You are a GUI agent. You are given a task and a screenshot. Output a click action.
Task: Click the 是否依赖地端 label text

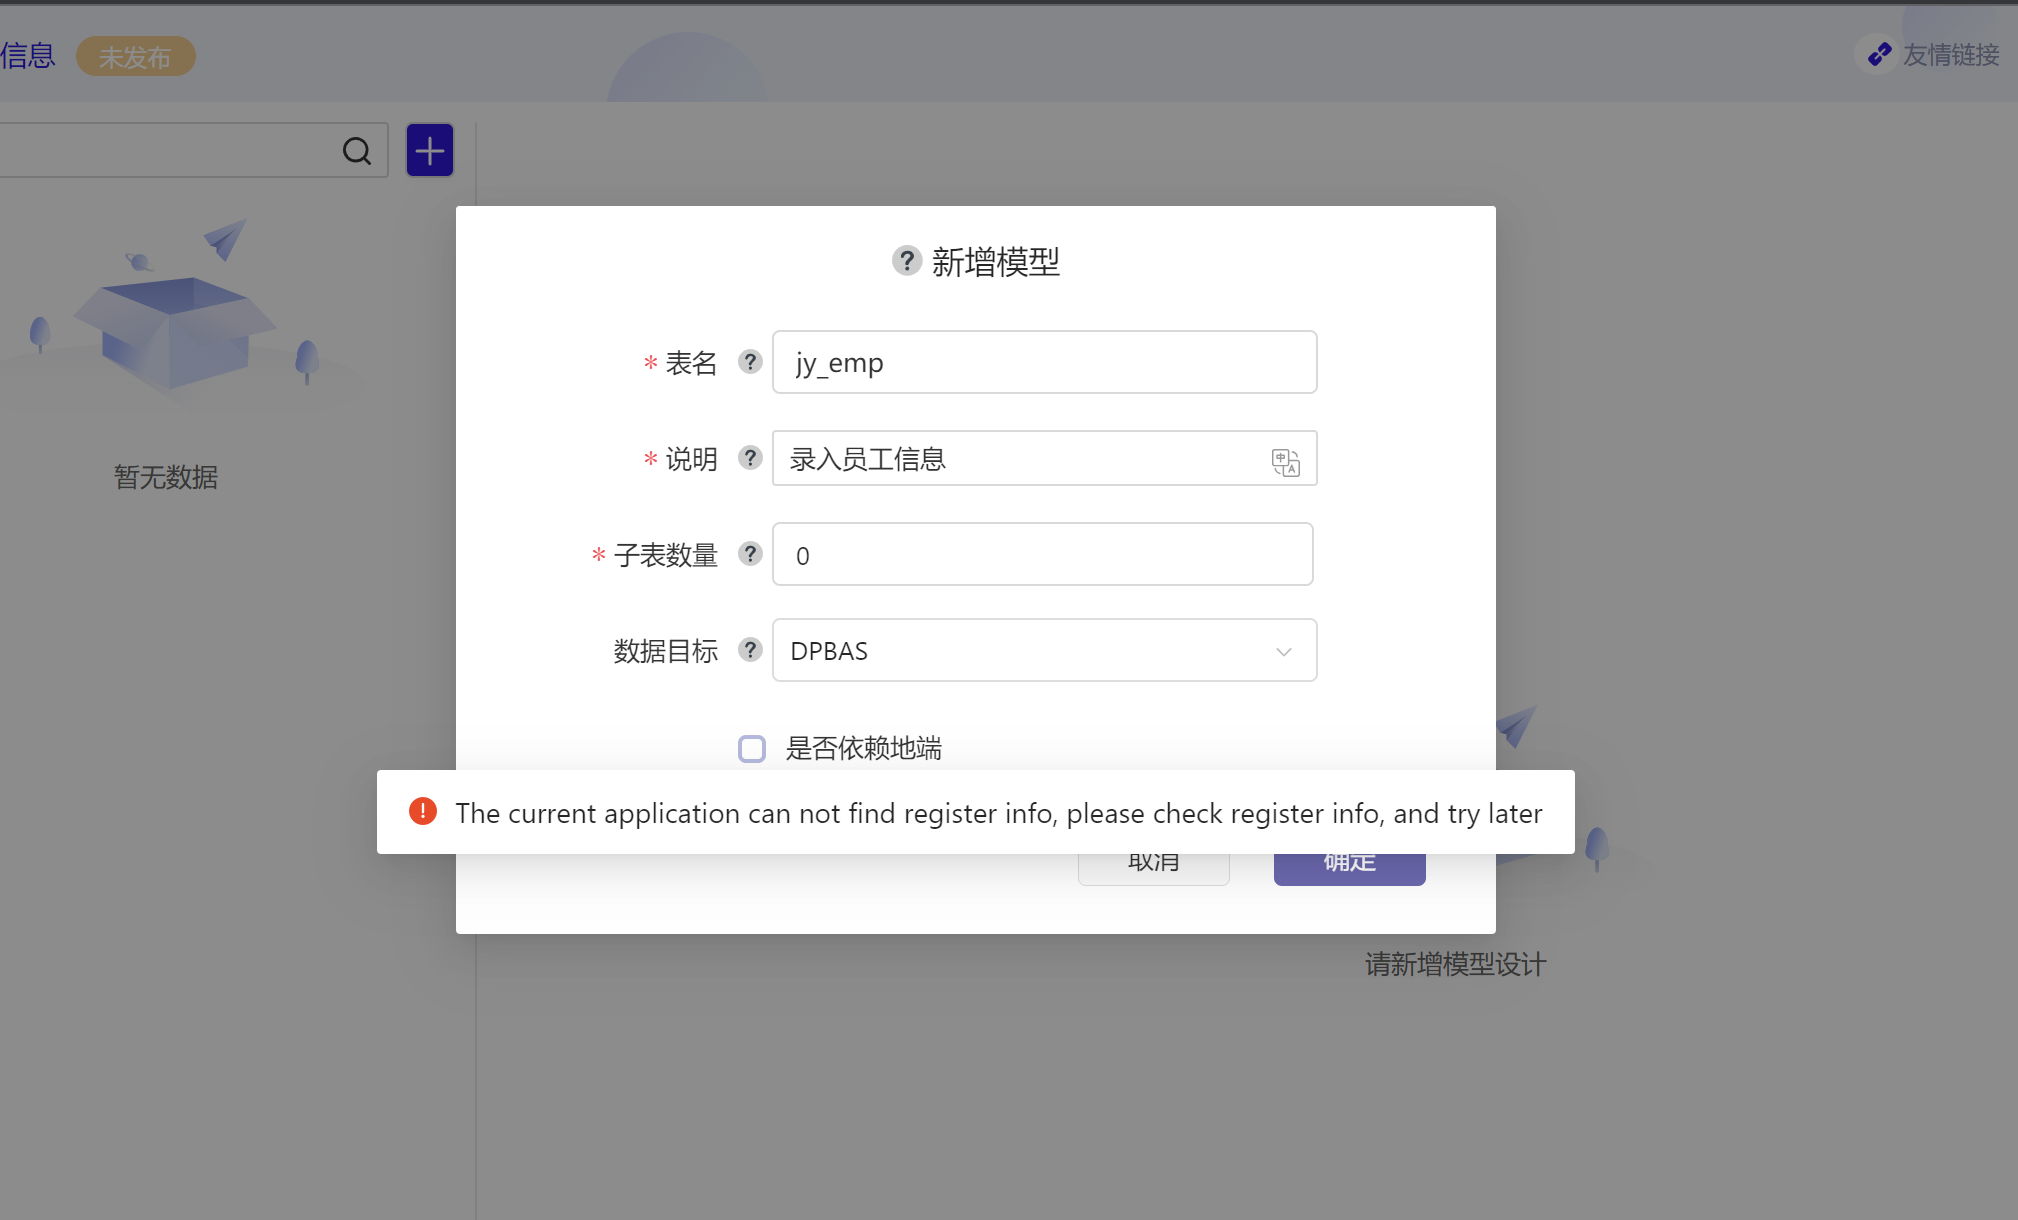pos(863,748)
